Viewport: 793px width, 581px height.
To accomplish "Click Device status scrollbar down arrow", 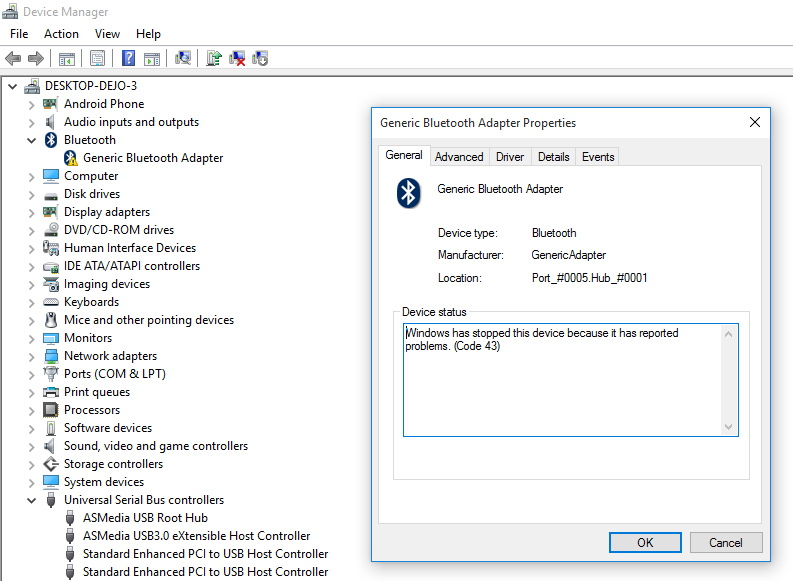I will (x=728, y=427).
